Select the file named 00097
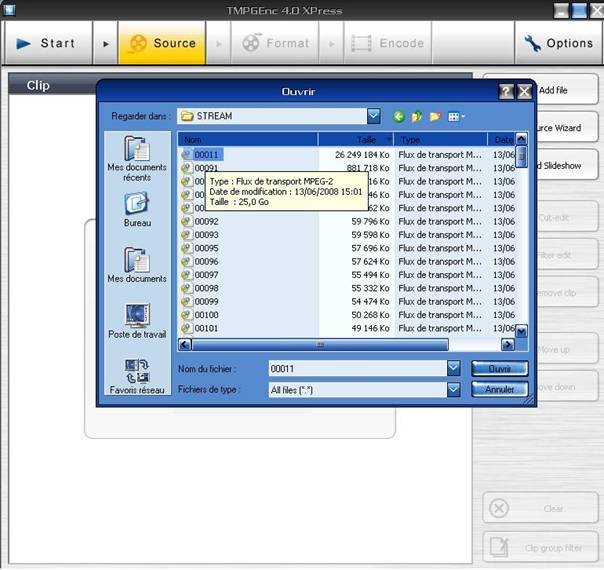604x570 pixels. click(206, 275)
